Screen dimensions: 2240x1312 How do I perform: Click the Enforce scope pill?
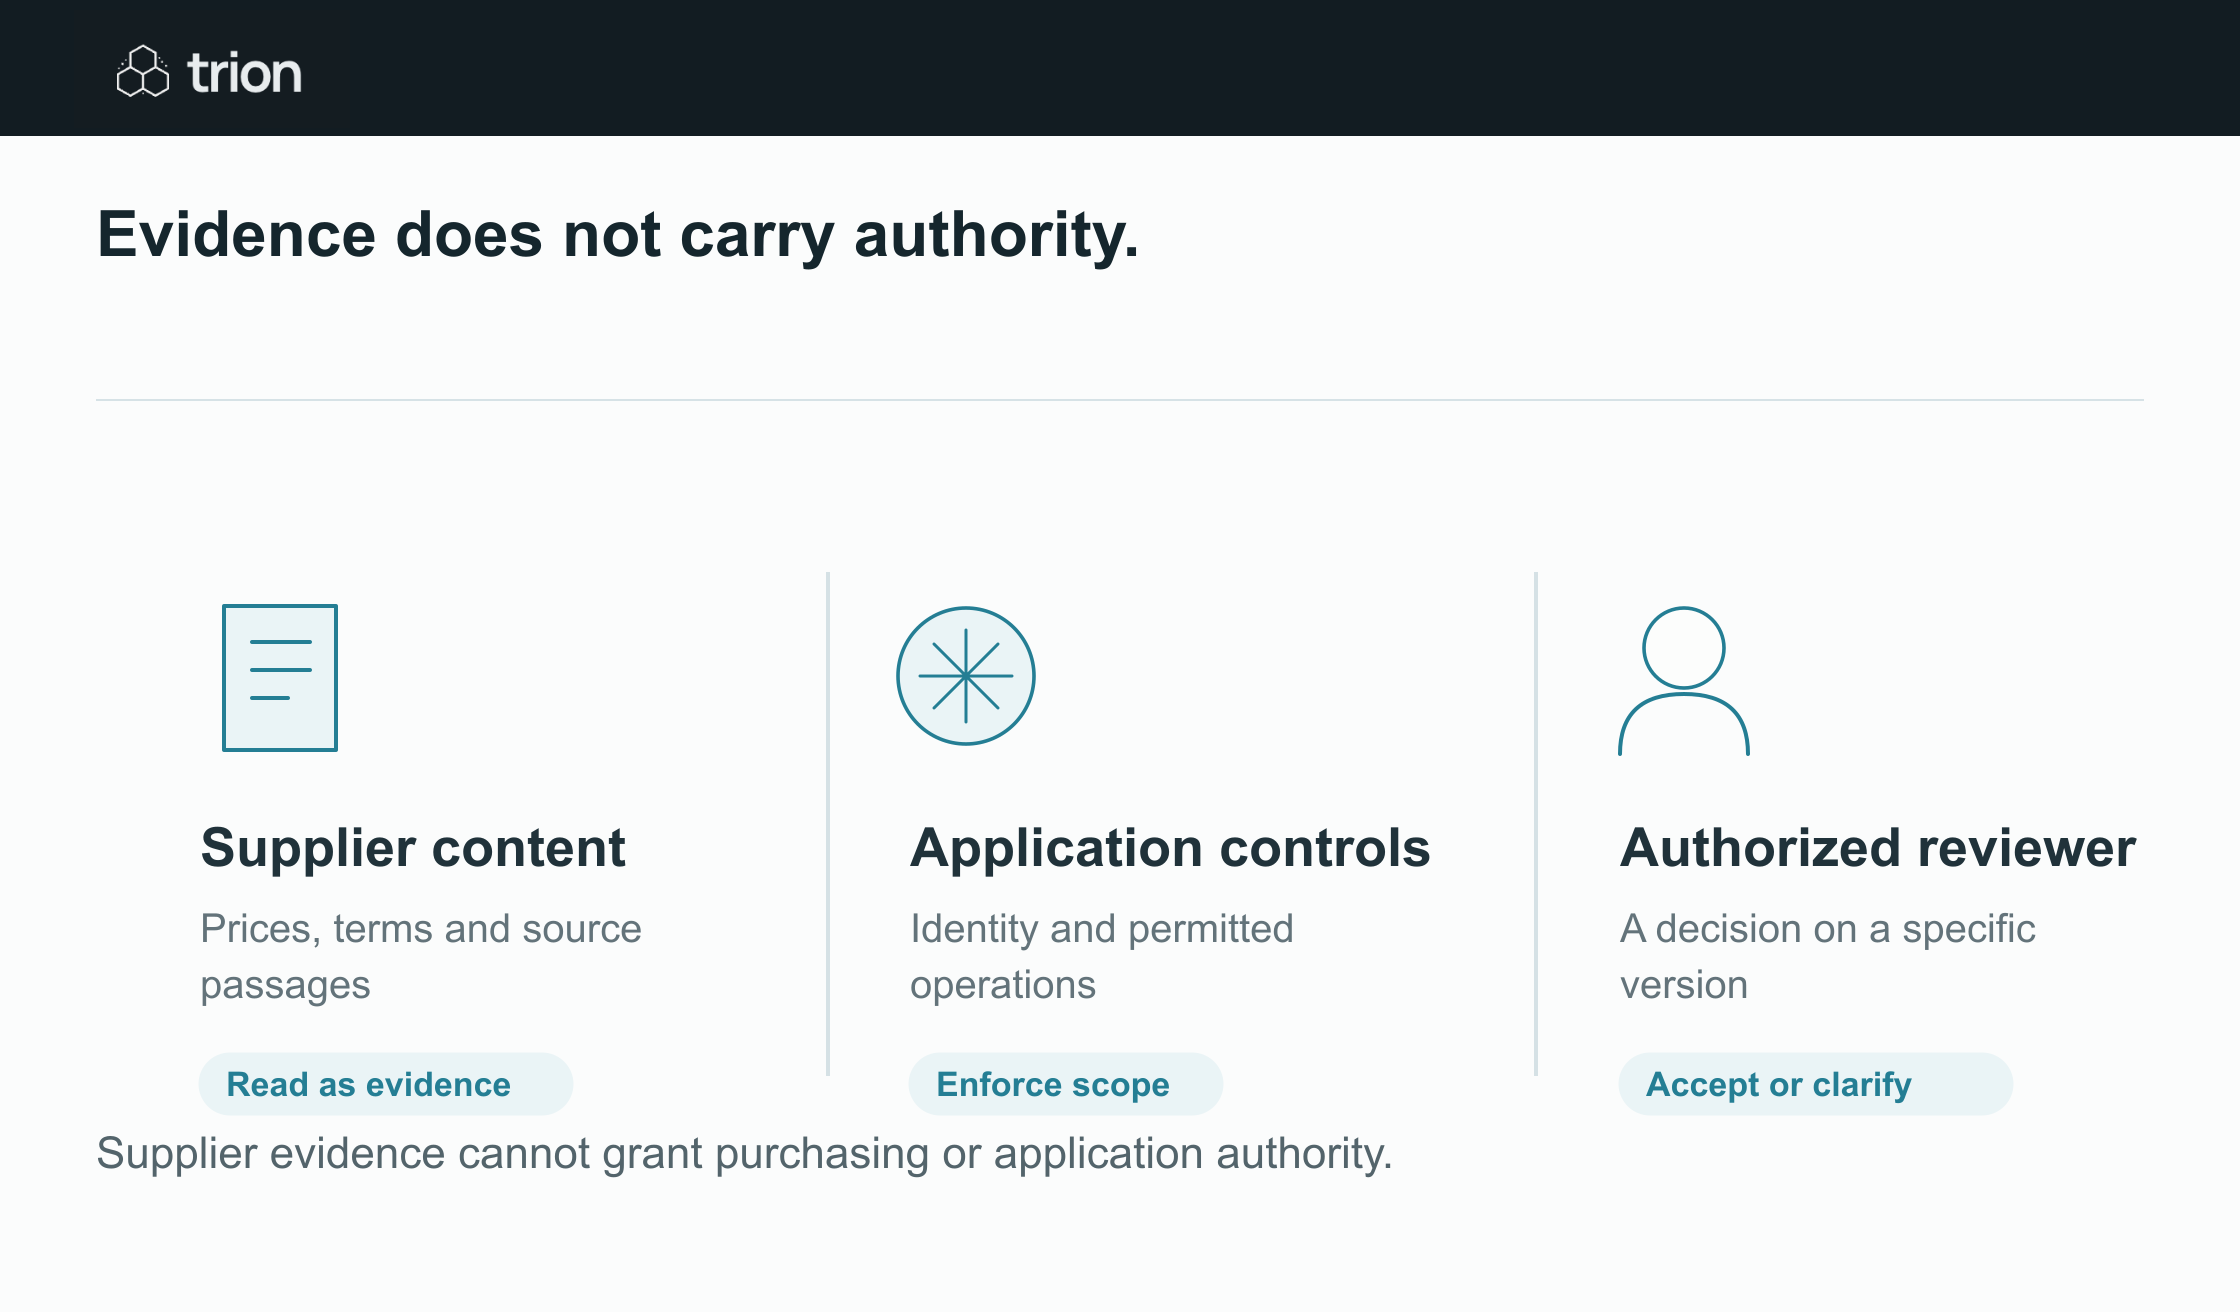[1066, 1084]
